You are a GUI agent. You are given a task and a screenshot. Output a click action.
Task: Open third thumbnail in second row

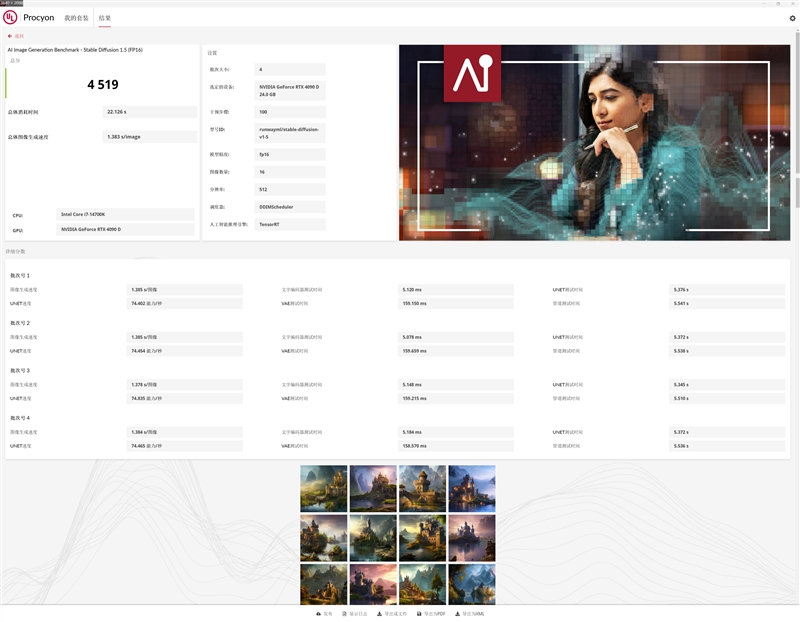(422, 538)
